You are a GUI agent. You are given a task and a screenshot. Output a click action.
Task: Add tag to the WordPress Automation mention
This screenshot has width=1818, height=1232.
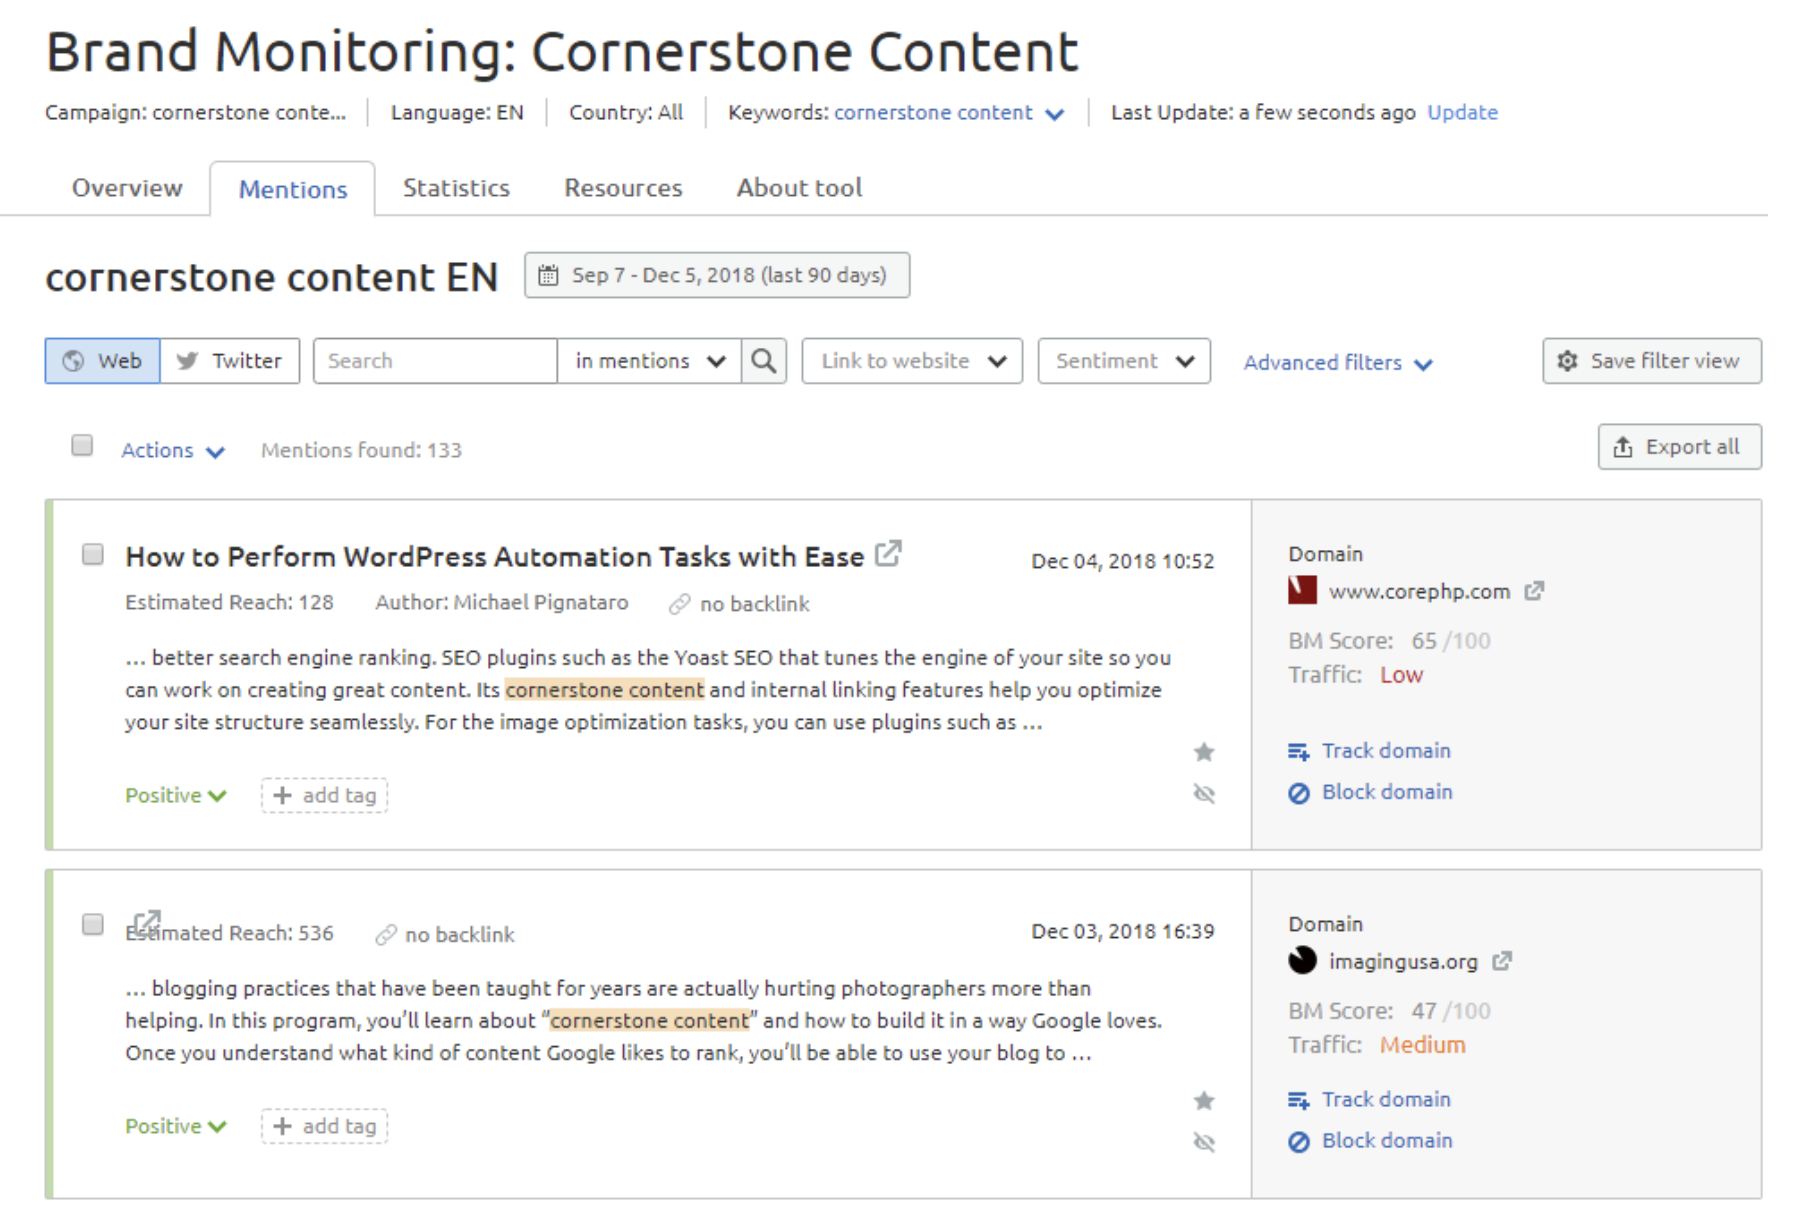[324, 796]
